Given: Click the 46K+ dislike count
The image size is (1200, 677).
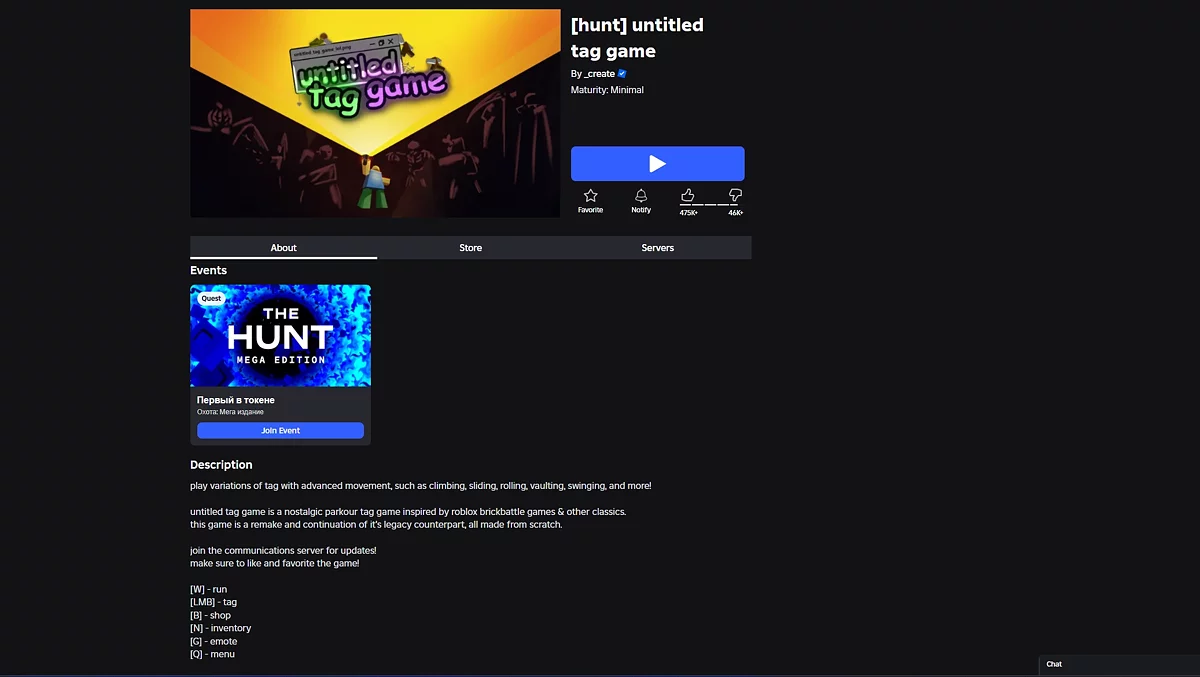Looking at the screenshot, I should coord(736,213).
